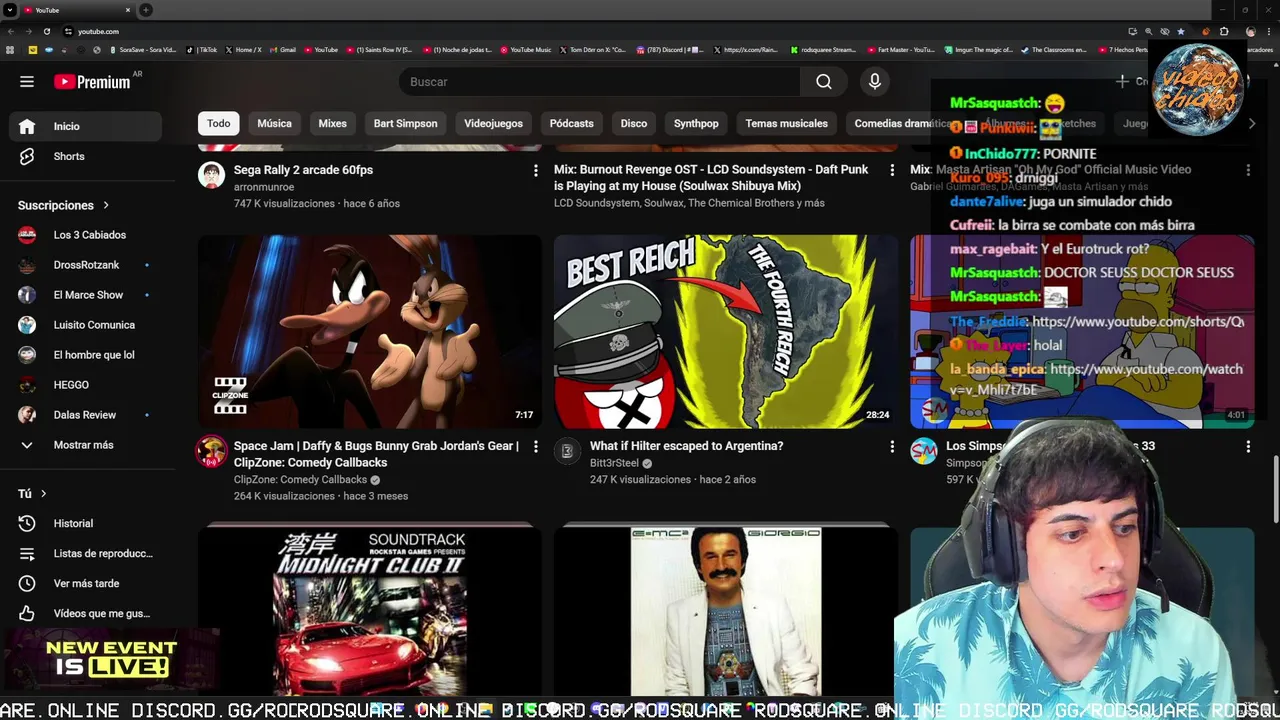Screen dimensions: 1280x720
Task: Open TikTok bookmark in bookmarks bar
Action: [x=202, y=49]
